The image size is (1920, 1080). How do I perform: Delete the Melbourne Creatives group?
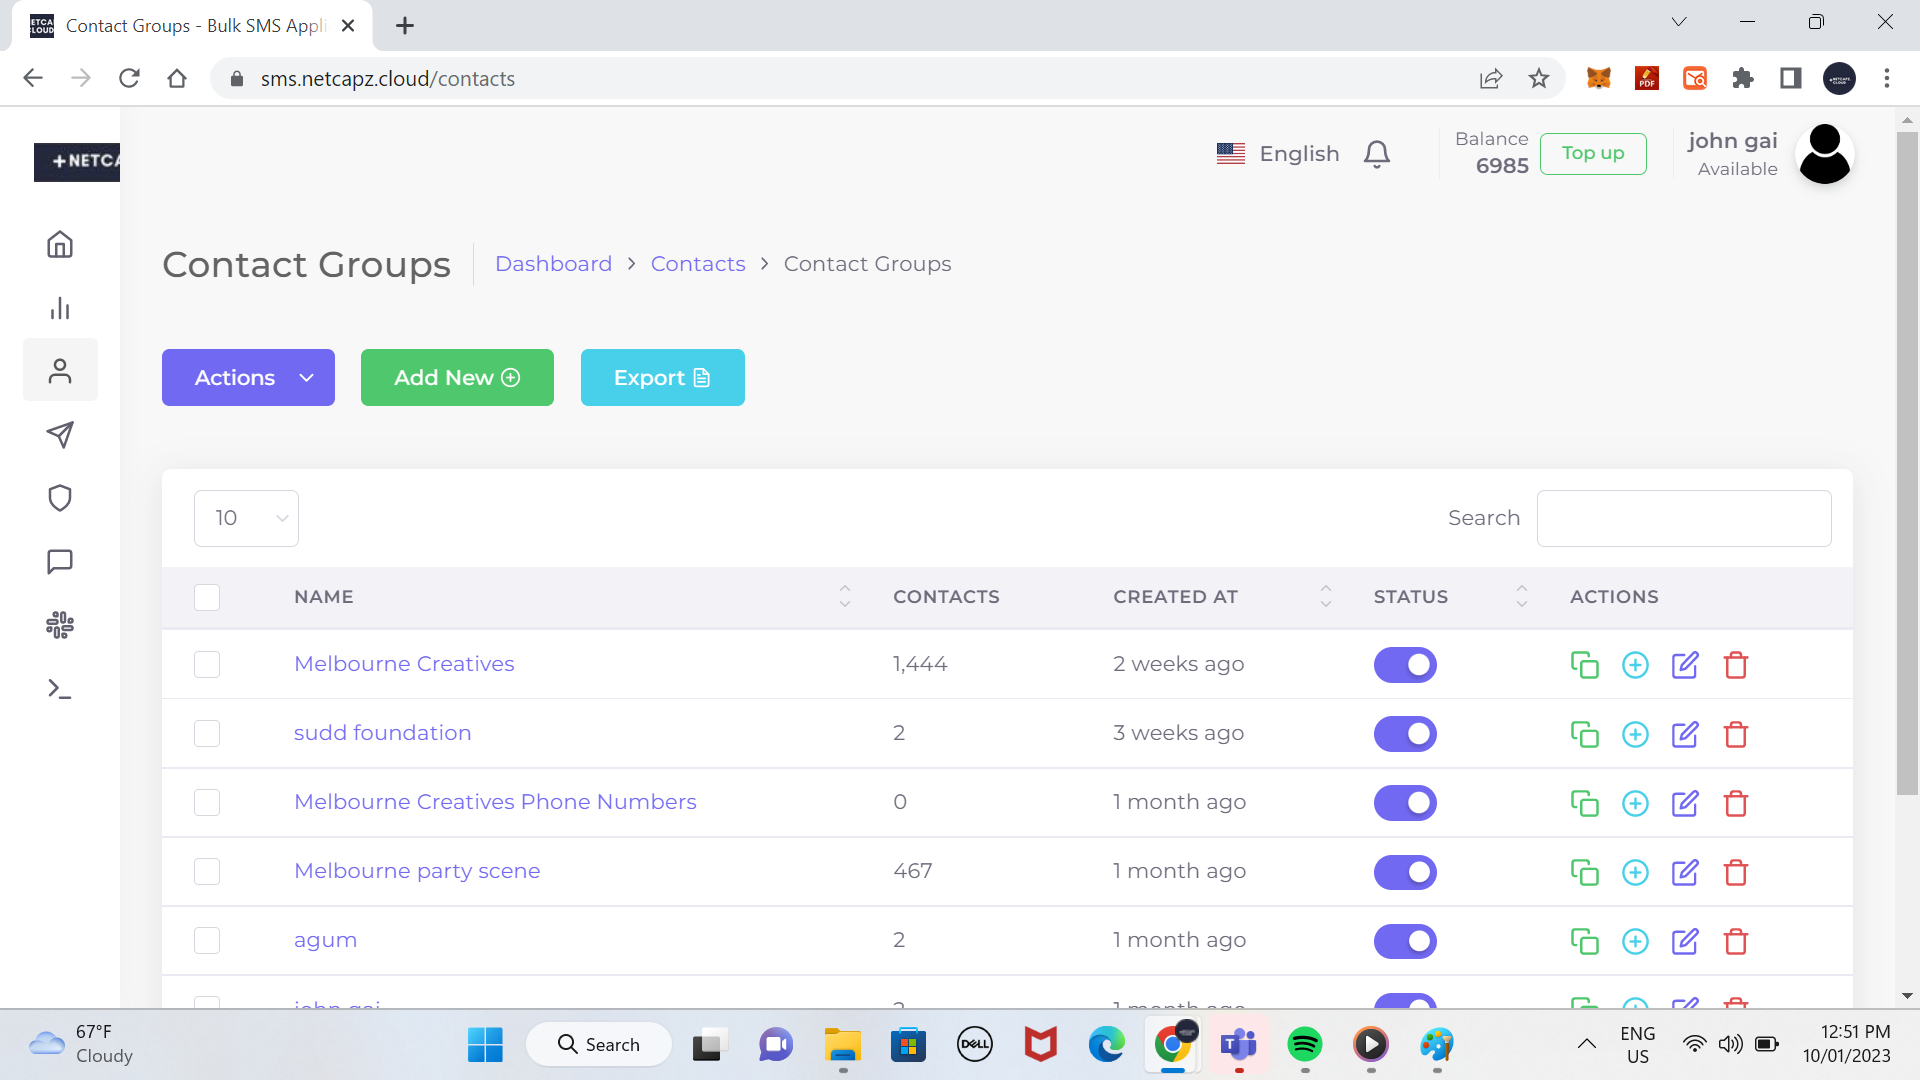point(1736,665)
